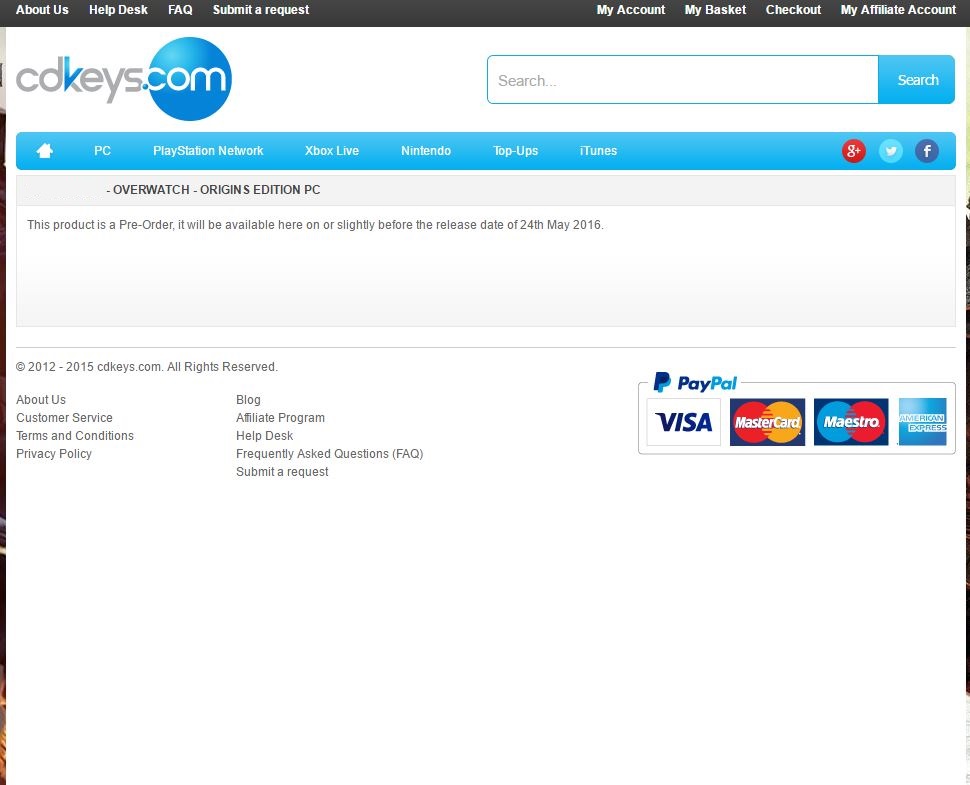Open My Affiliate Account

[x=898, y=10]
